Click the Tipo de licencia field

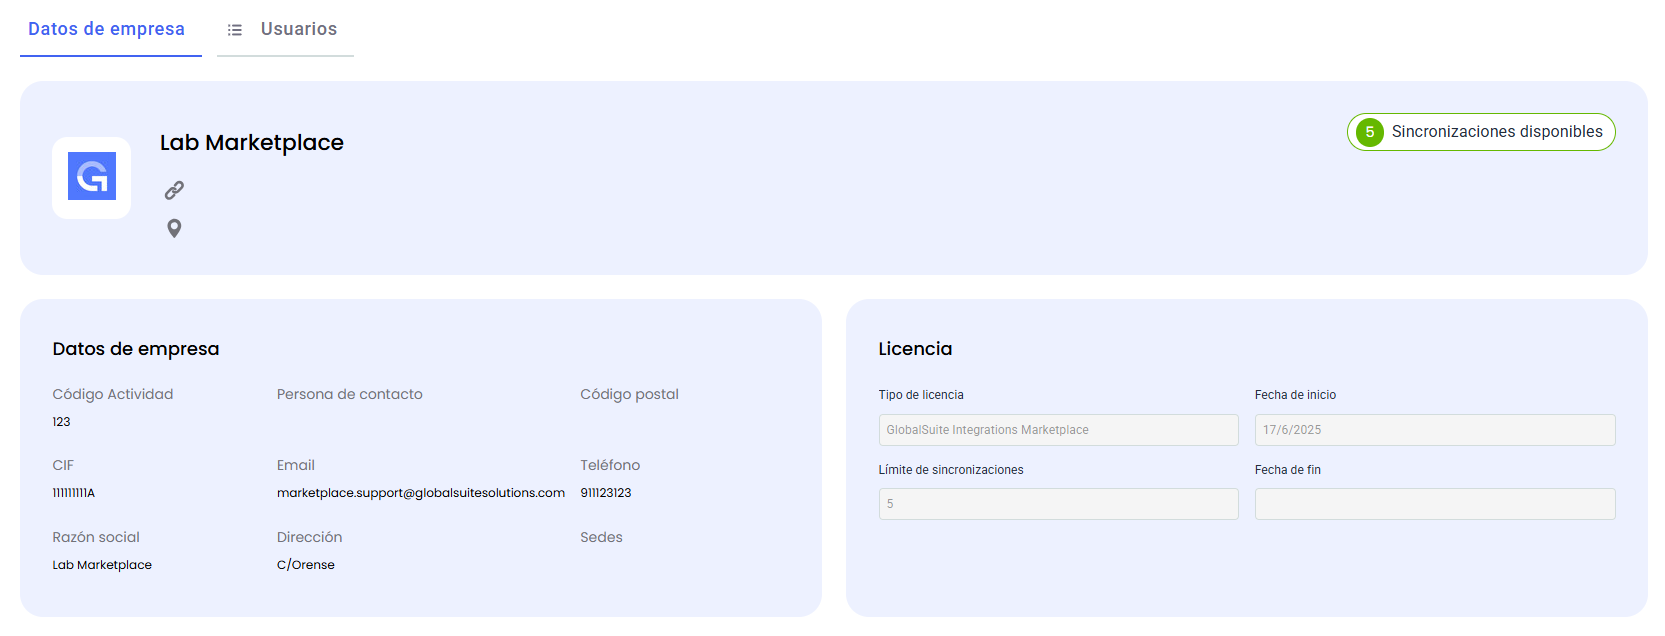(1058, 430)
